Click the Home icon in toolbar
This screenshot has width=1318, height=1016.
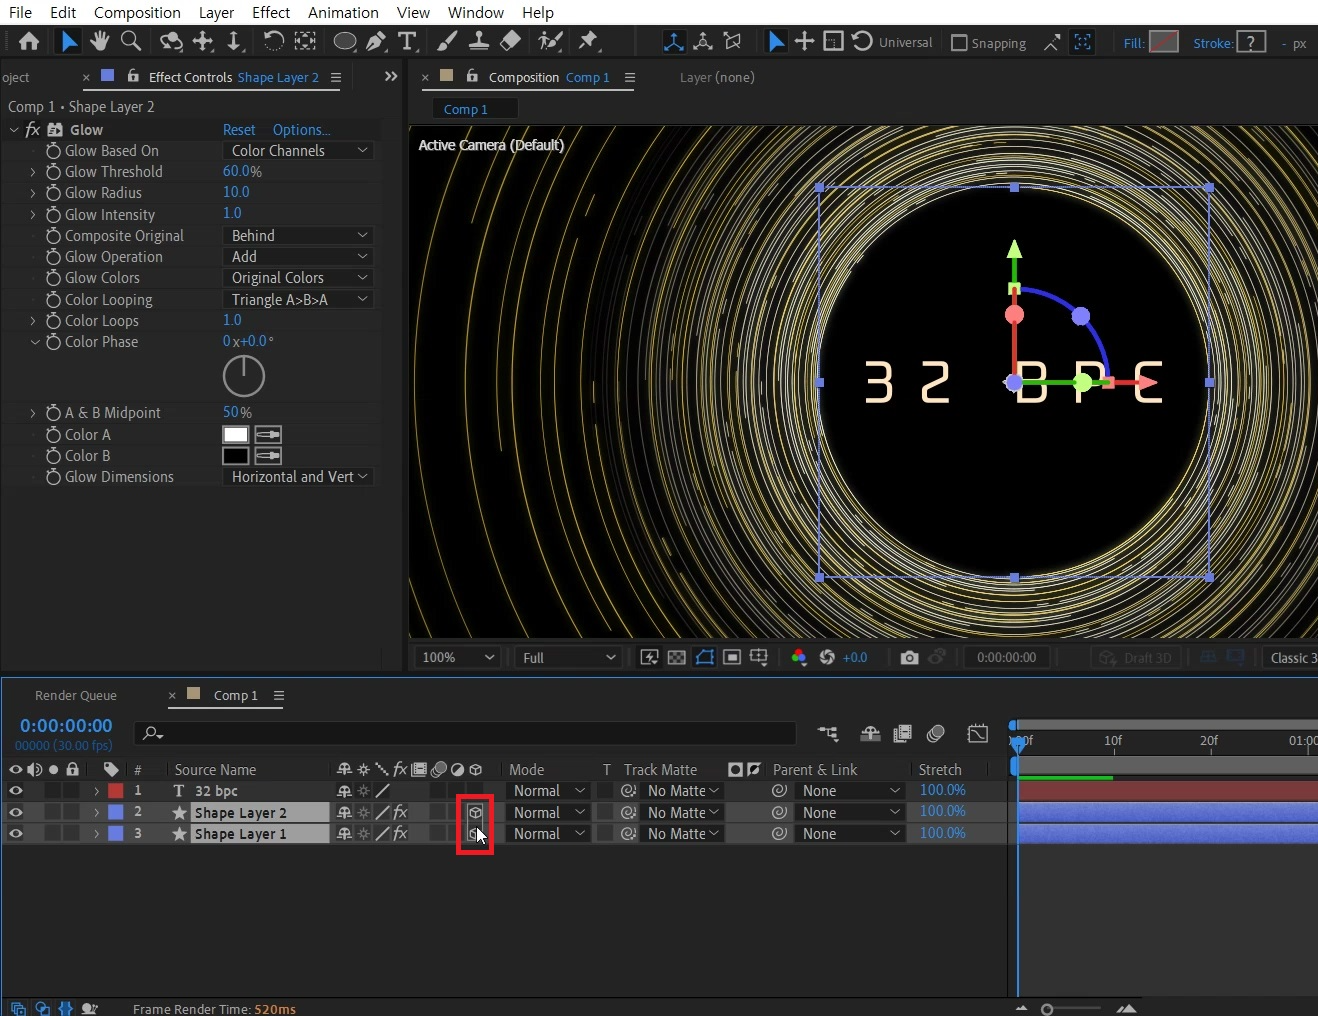29,41
